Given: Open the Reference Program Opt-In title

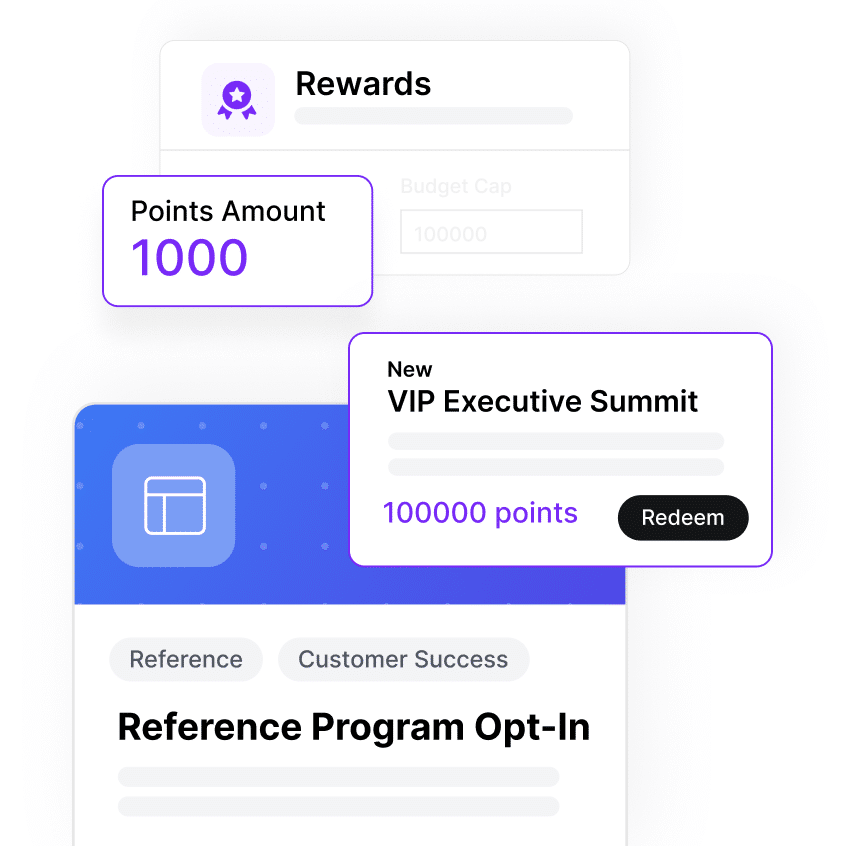Looking at the screenshot, I should coord(353,727).
